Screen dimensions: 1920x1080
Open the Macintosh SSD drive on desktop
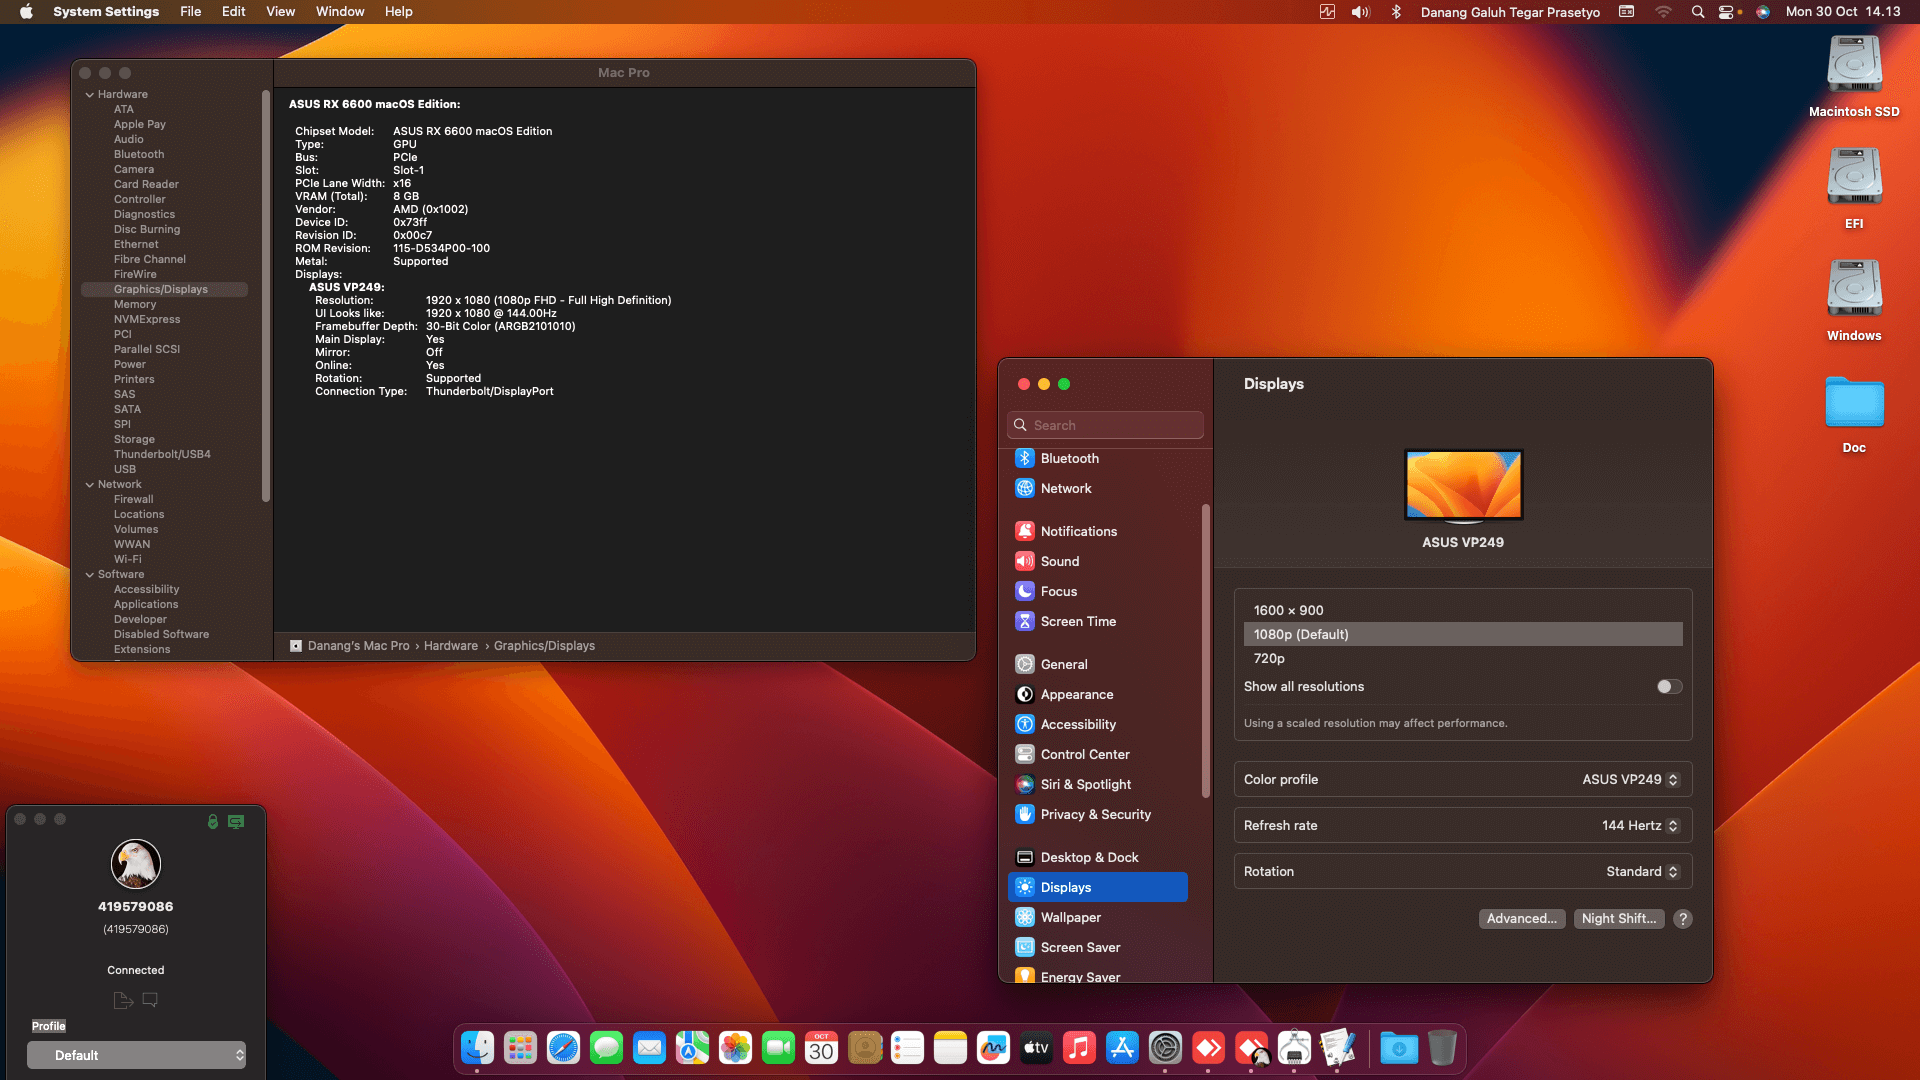1854,64
